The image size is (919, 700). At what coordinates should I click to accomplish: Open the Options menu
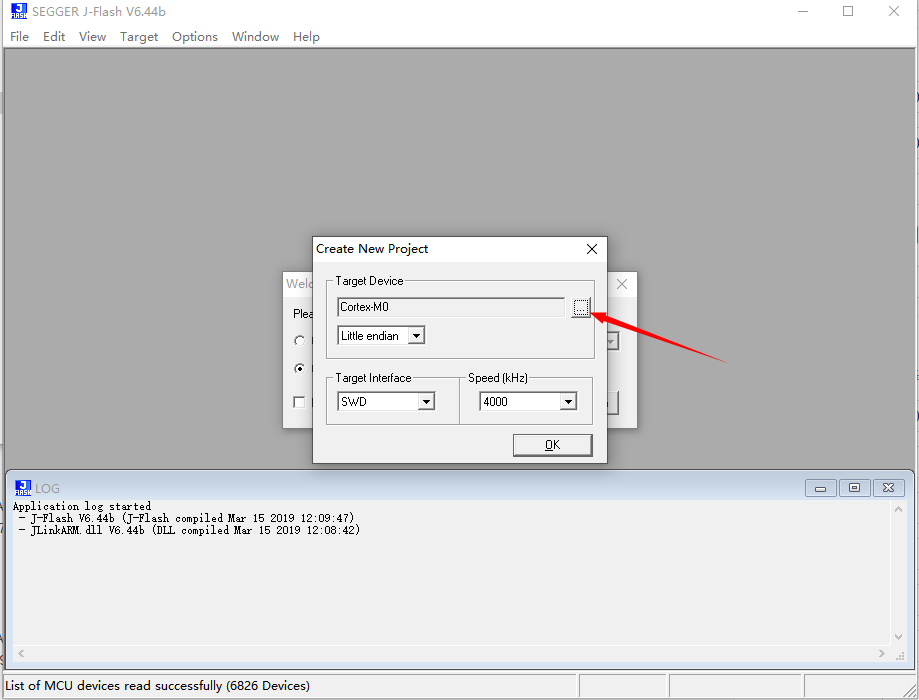195,36
